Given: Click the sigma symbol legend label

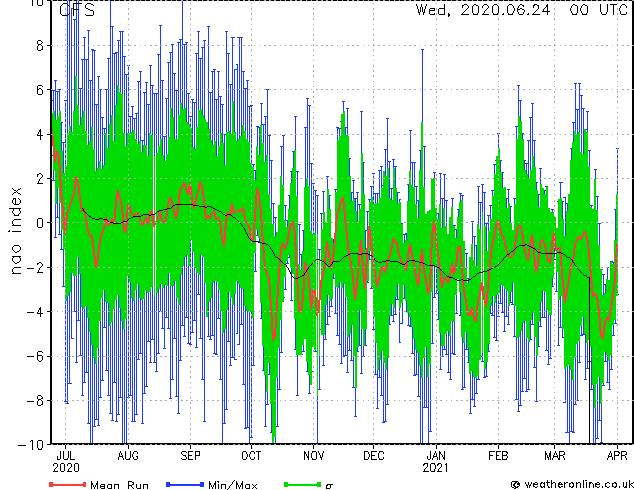Looking at the screenshot, I should 329,486.
